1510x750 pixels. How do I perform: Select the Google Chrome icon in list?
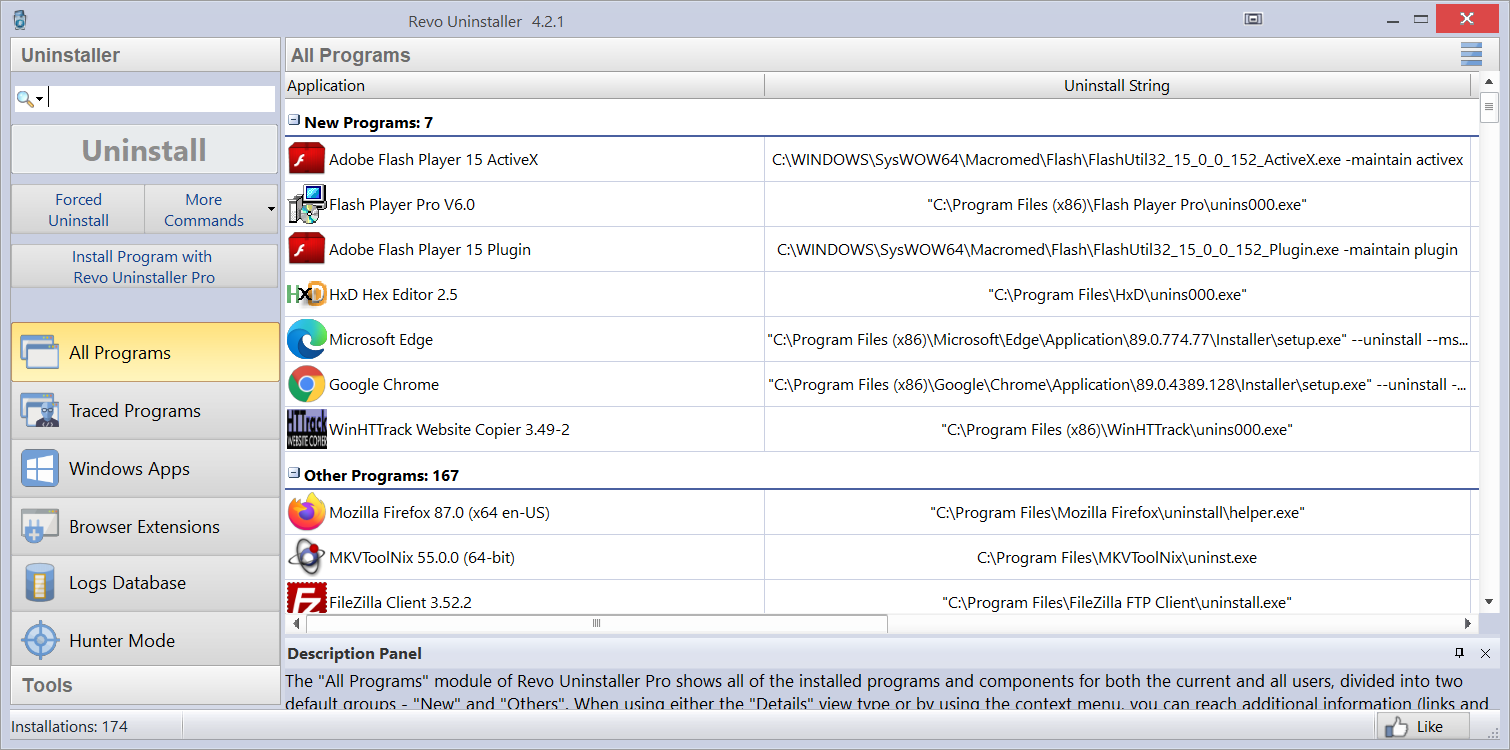click(306, 384)
